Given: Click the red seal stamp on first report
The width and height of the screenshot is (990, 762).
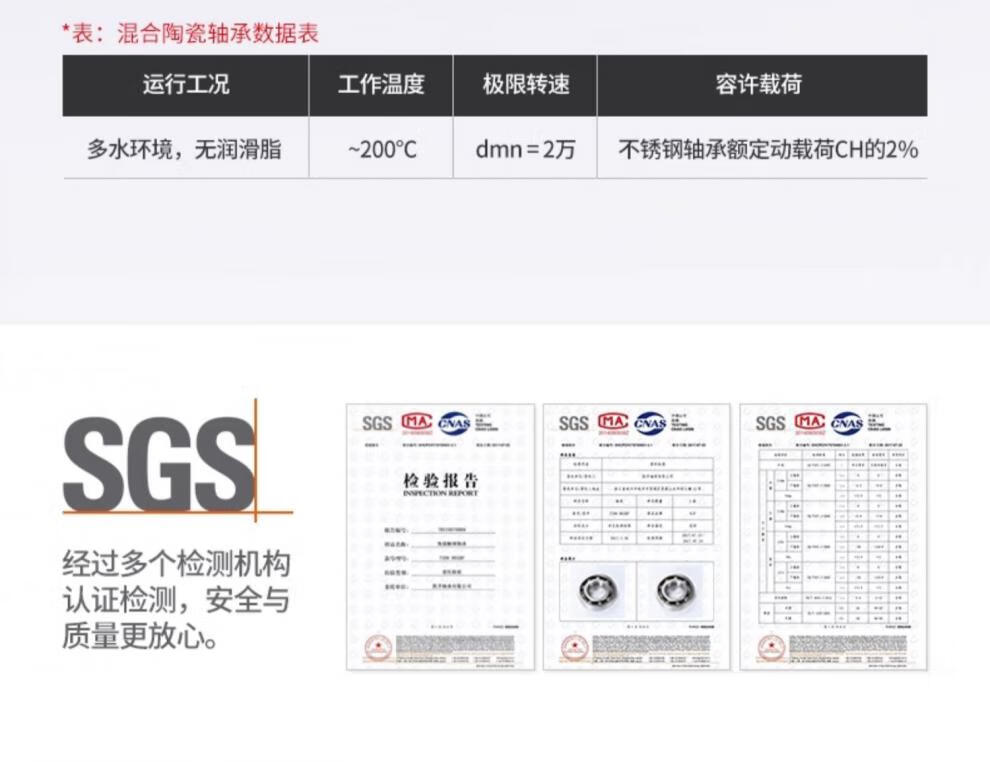Looking at the screenshot, I should [x=378, y=648].
